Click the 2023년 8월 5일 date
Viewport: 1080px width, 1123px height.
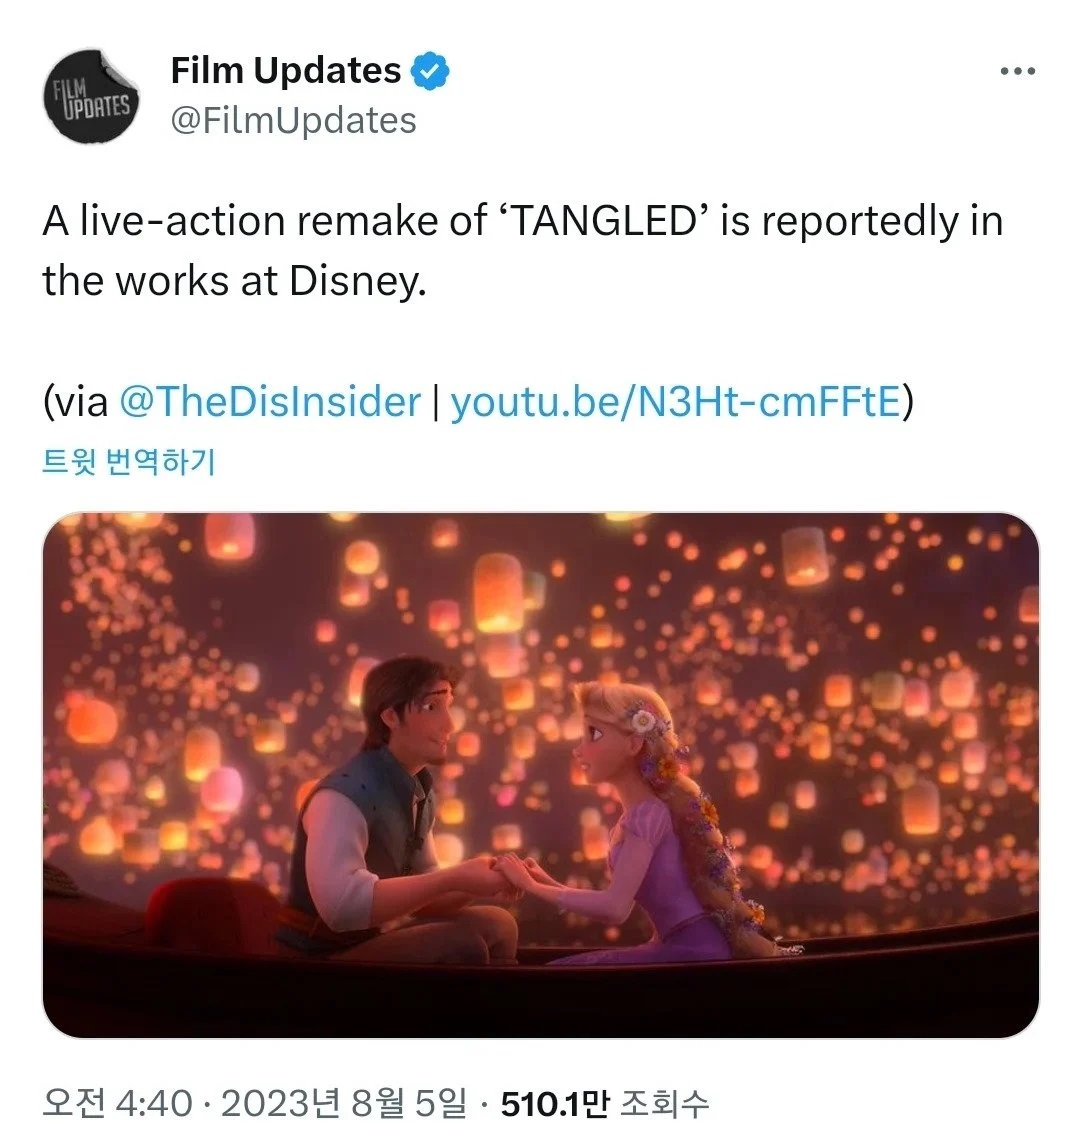[x=343, y=1103]
